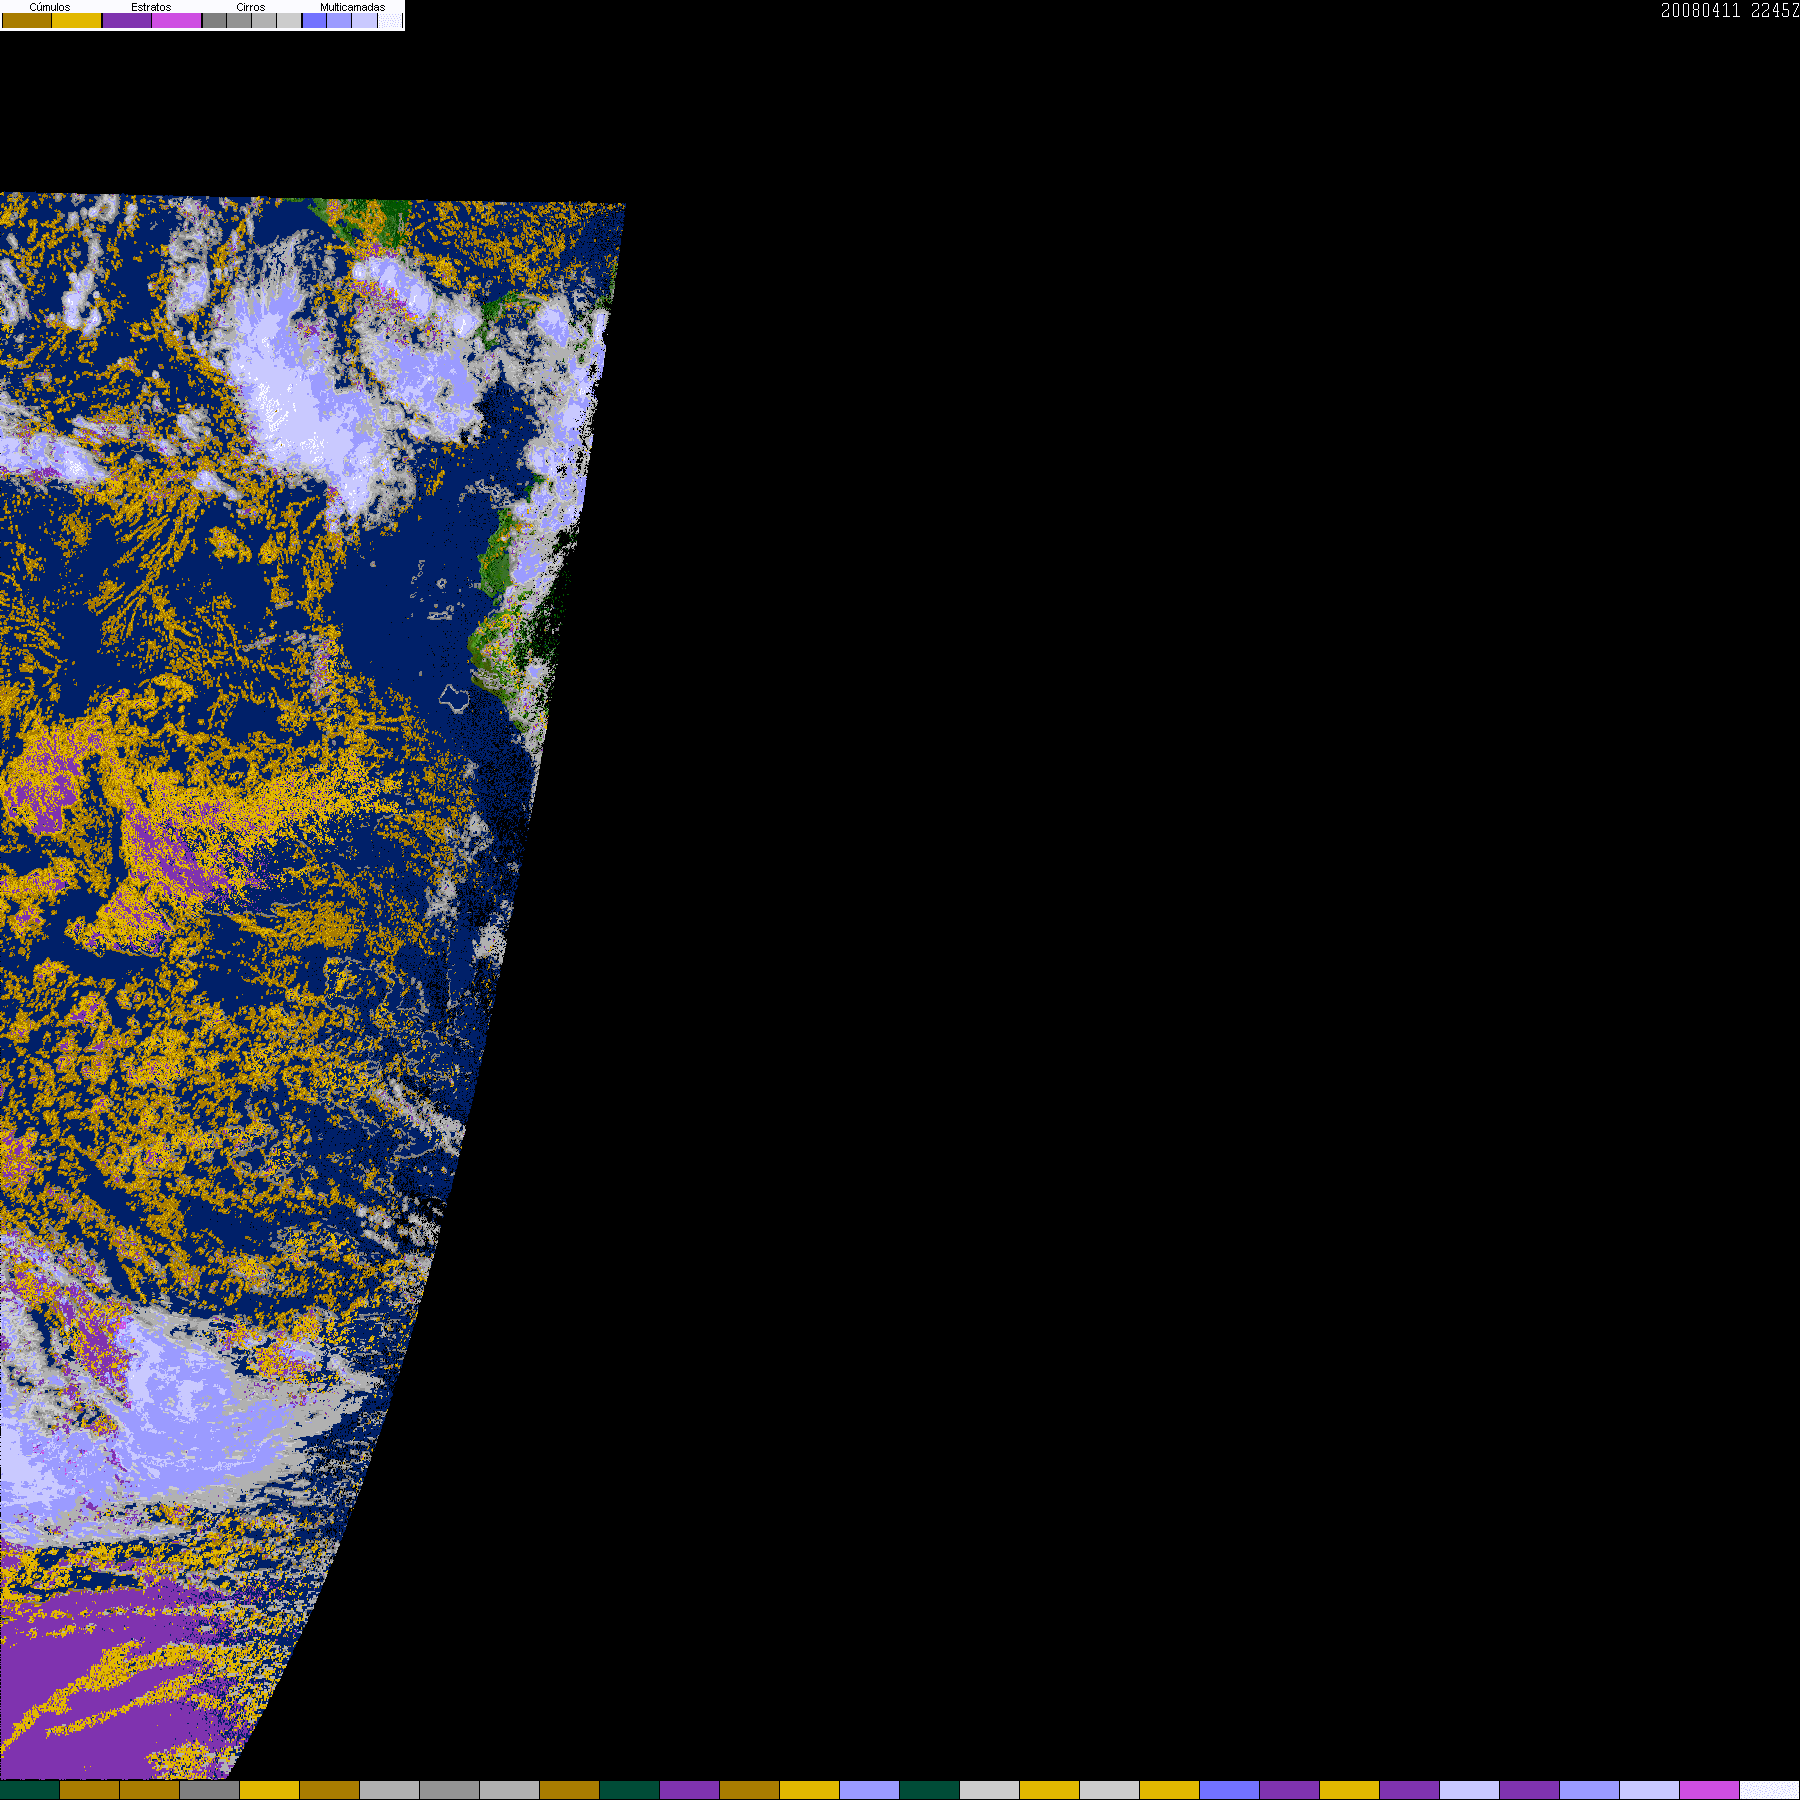
Task: Click the yellow Cúmulos legend swatch
Action: [77, 20]
